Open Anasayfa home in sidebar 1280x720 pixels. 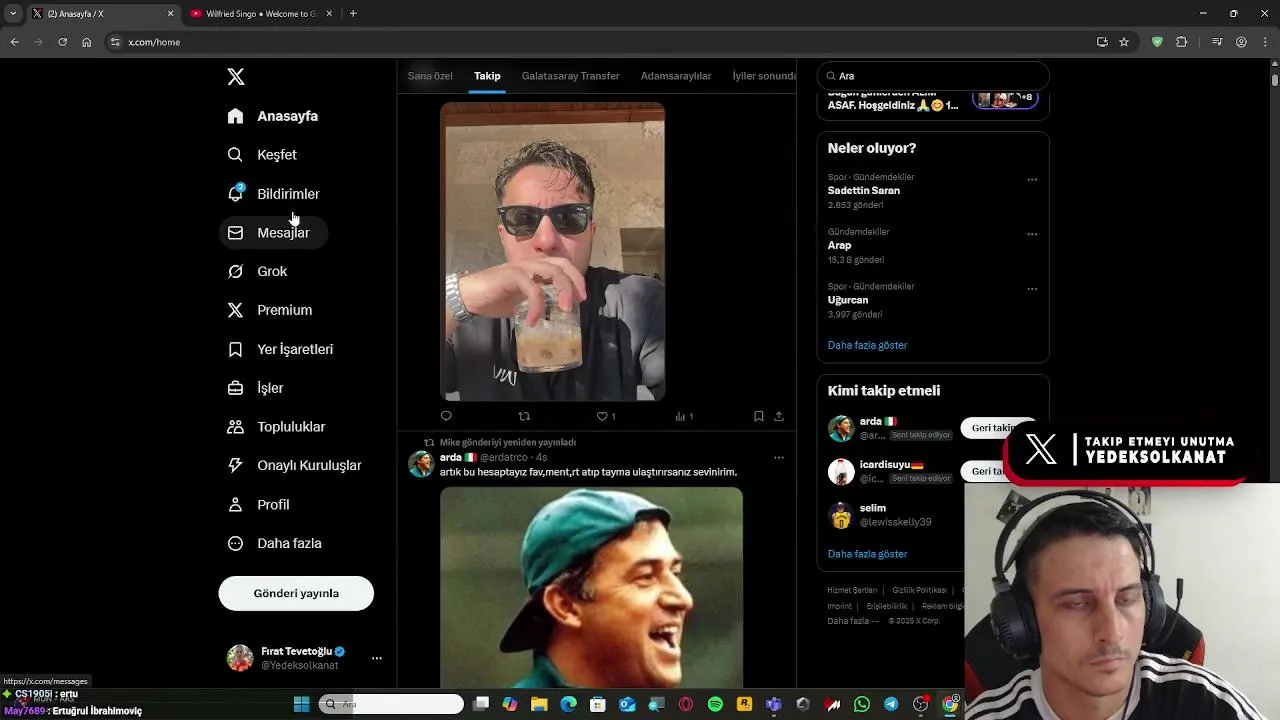tap(272, 116)
